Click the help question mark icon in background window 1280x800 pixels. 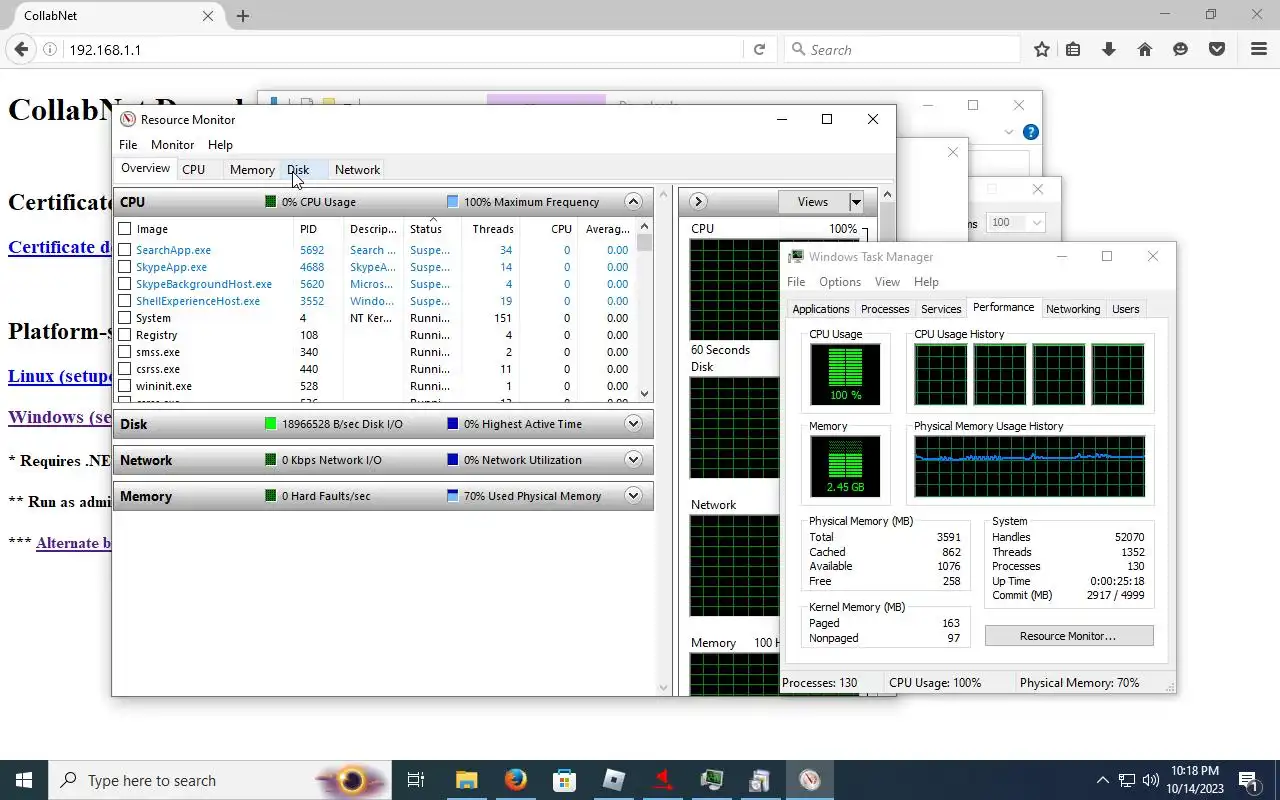coord(1031,132)
